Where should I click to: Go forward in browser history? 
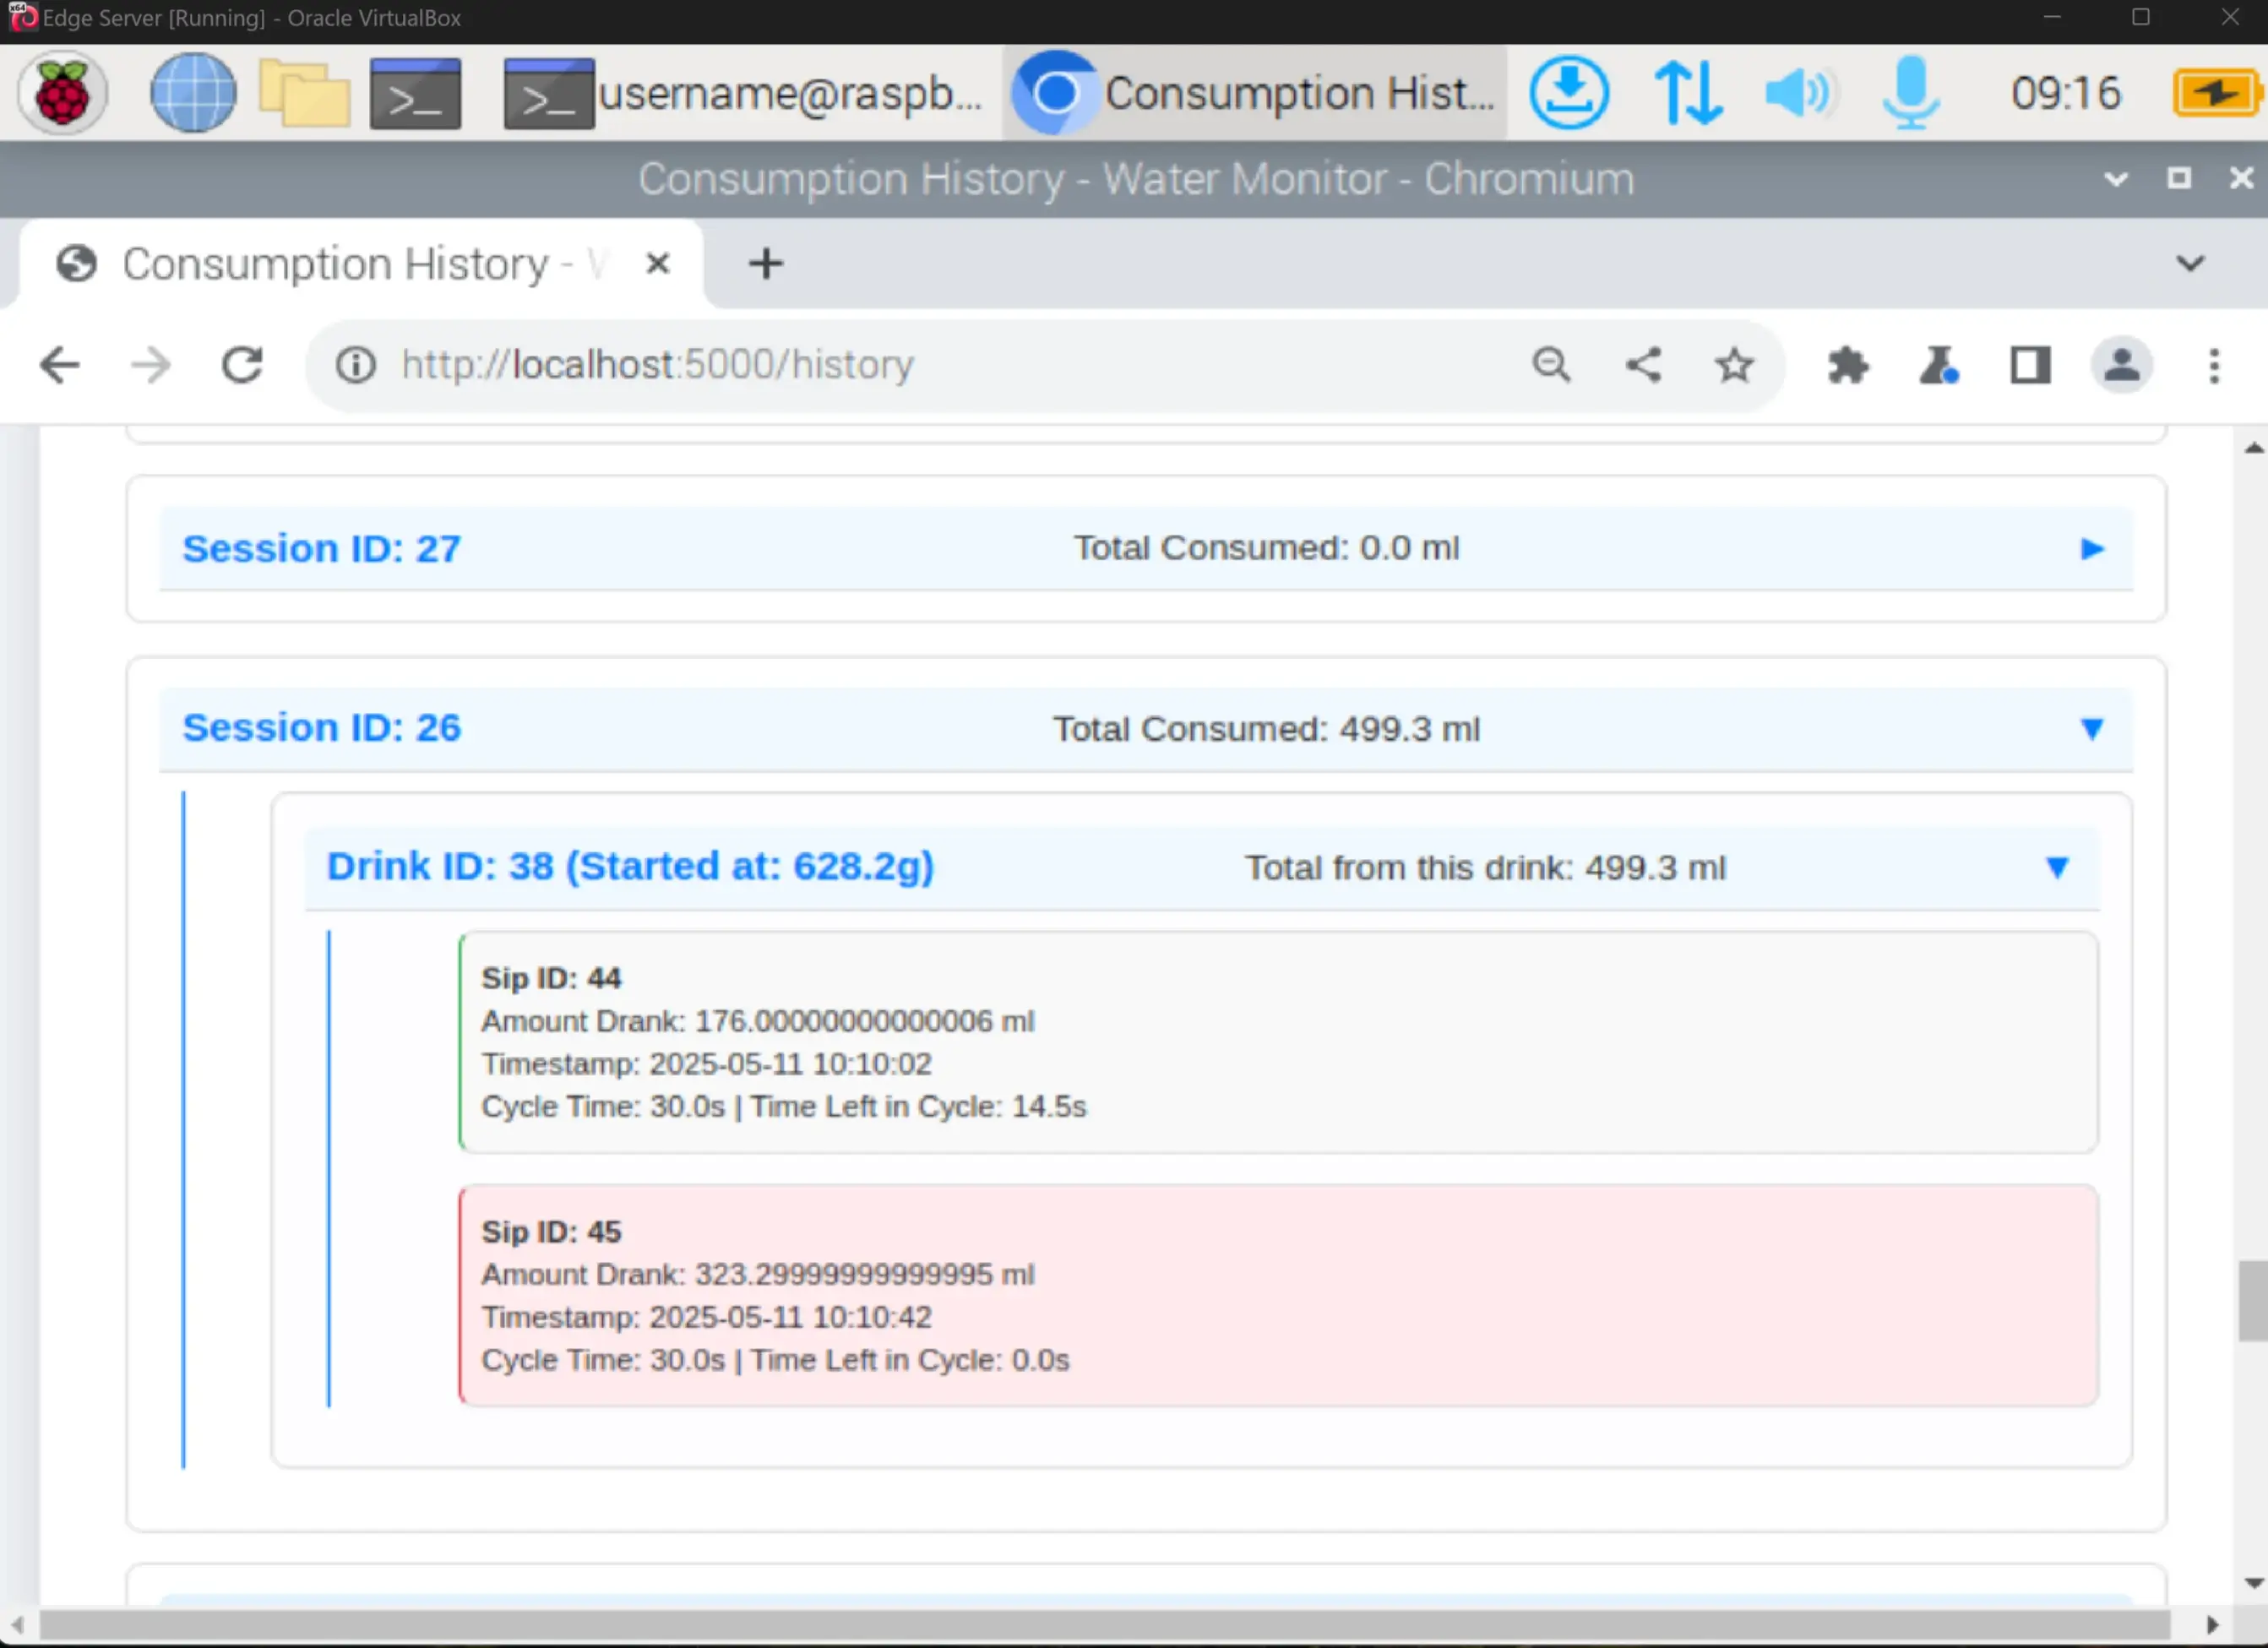pos(151,365)
